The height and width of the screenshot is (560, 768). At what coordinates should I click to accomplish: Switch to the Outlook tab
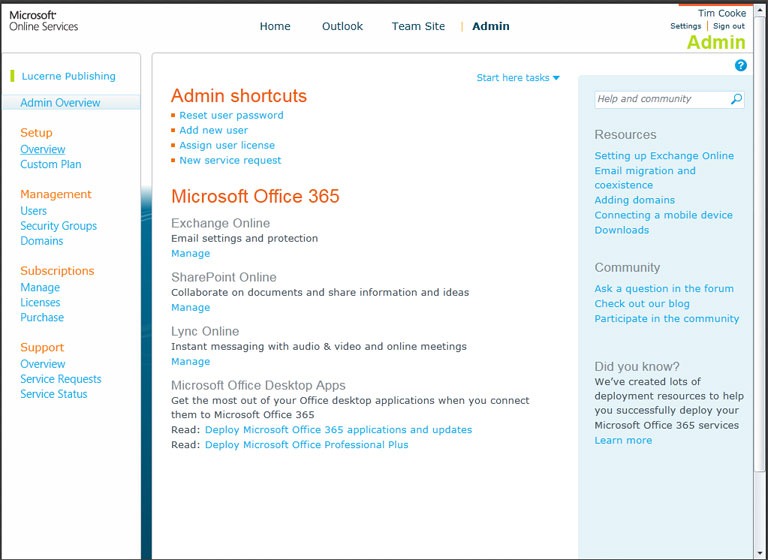click(x=342, y=26)
